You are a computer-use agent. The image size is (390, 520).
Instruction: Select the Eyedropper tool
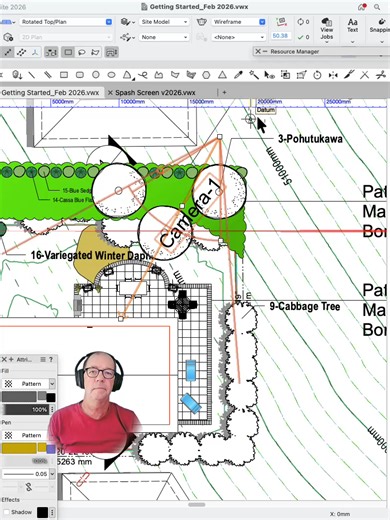tap(238, 75)
